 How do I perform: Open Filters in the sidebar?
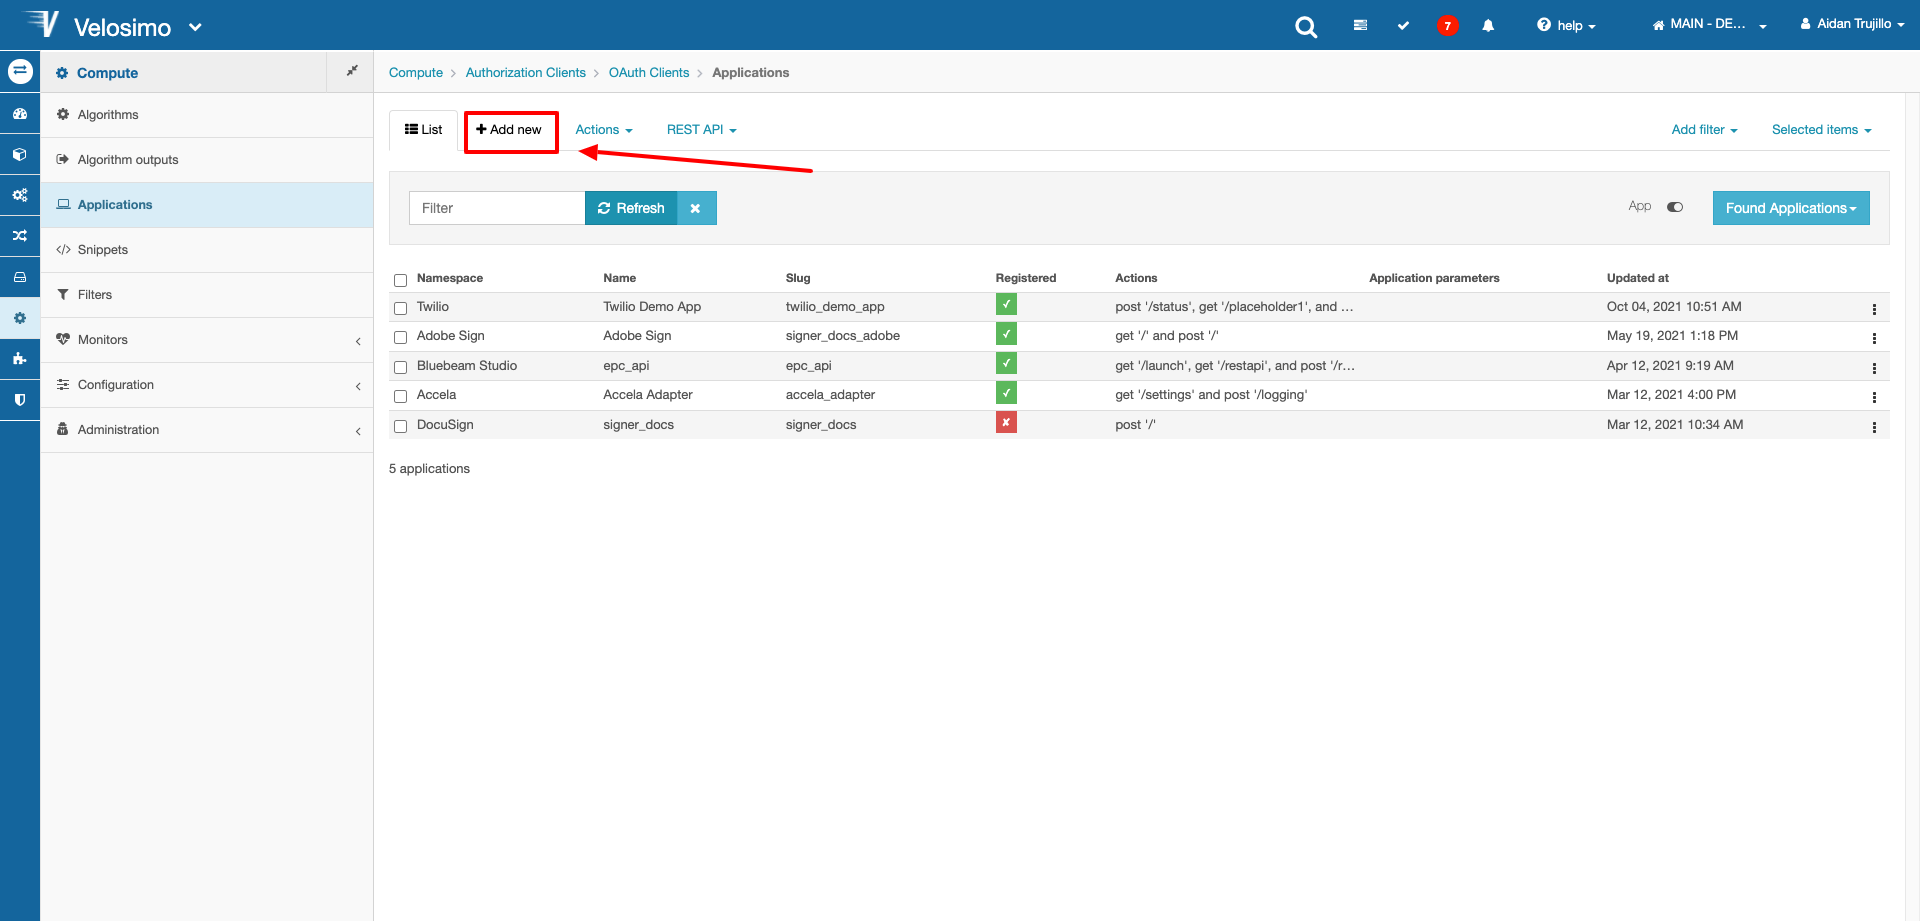tap(207, 295)
